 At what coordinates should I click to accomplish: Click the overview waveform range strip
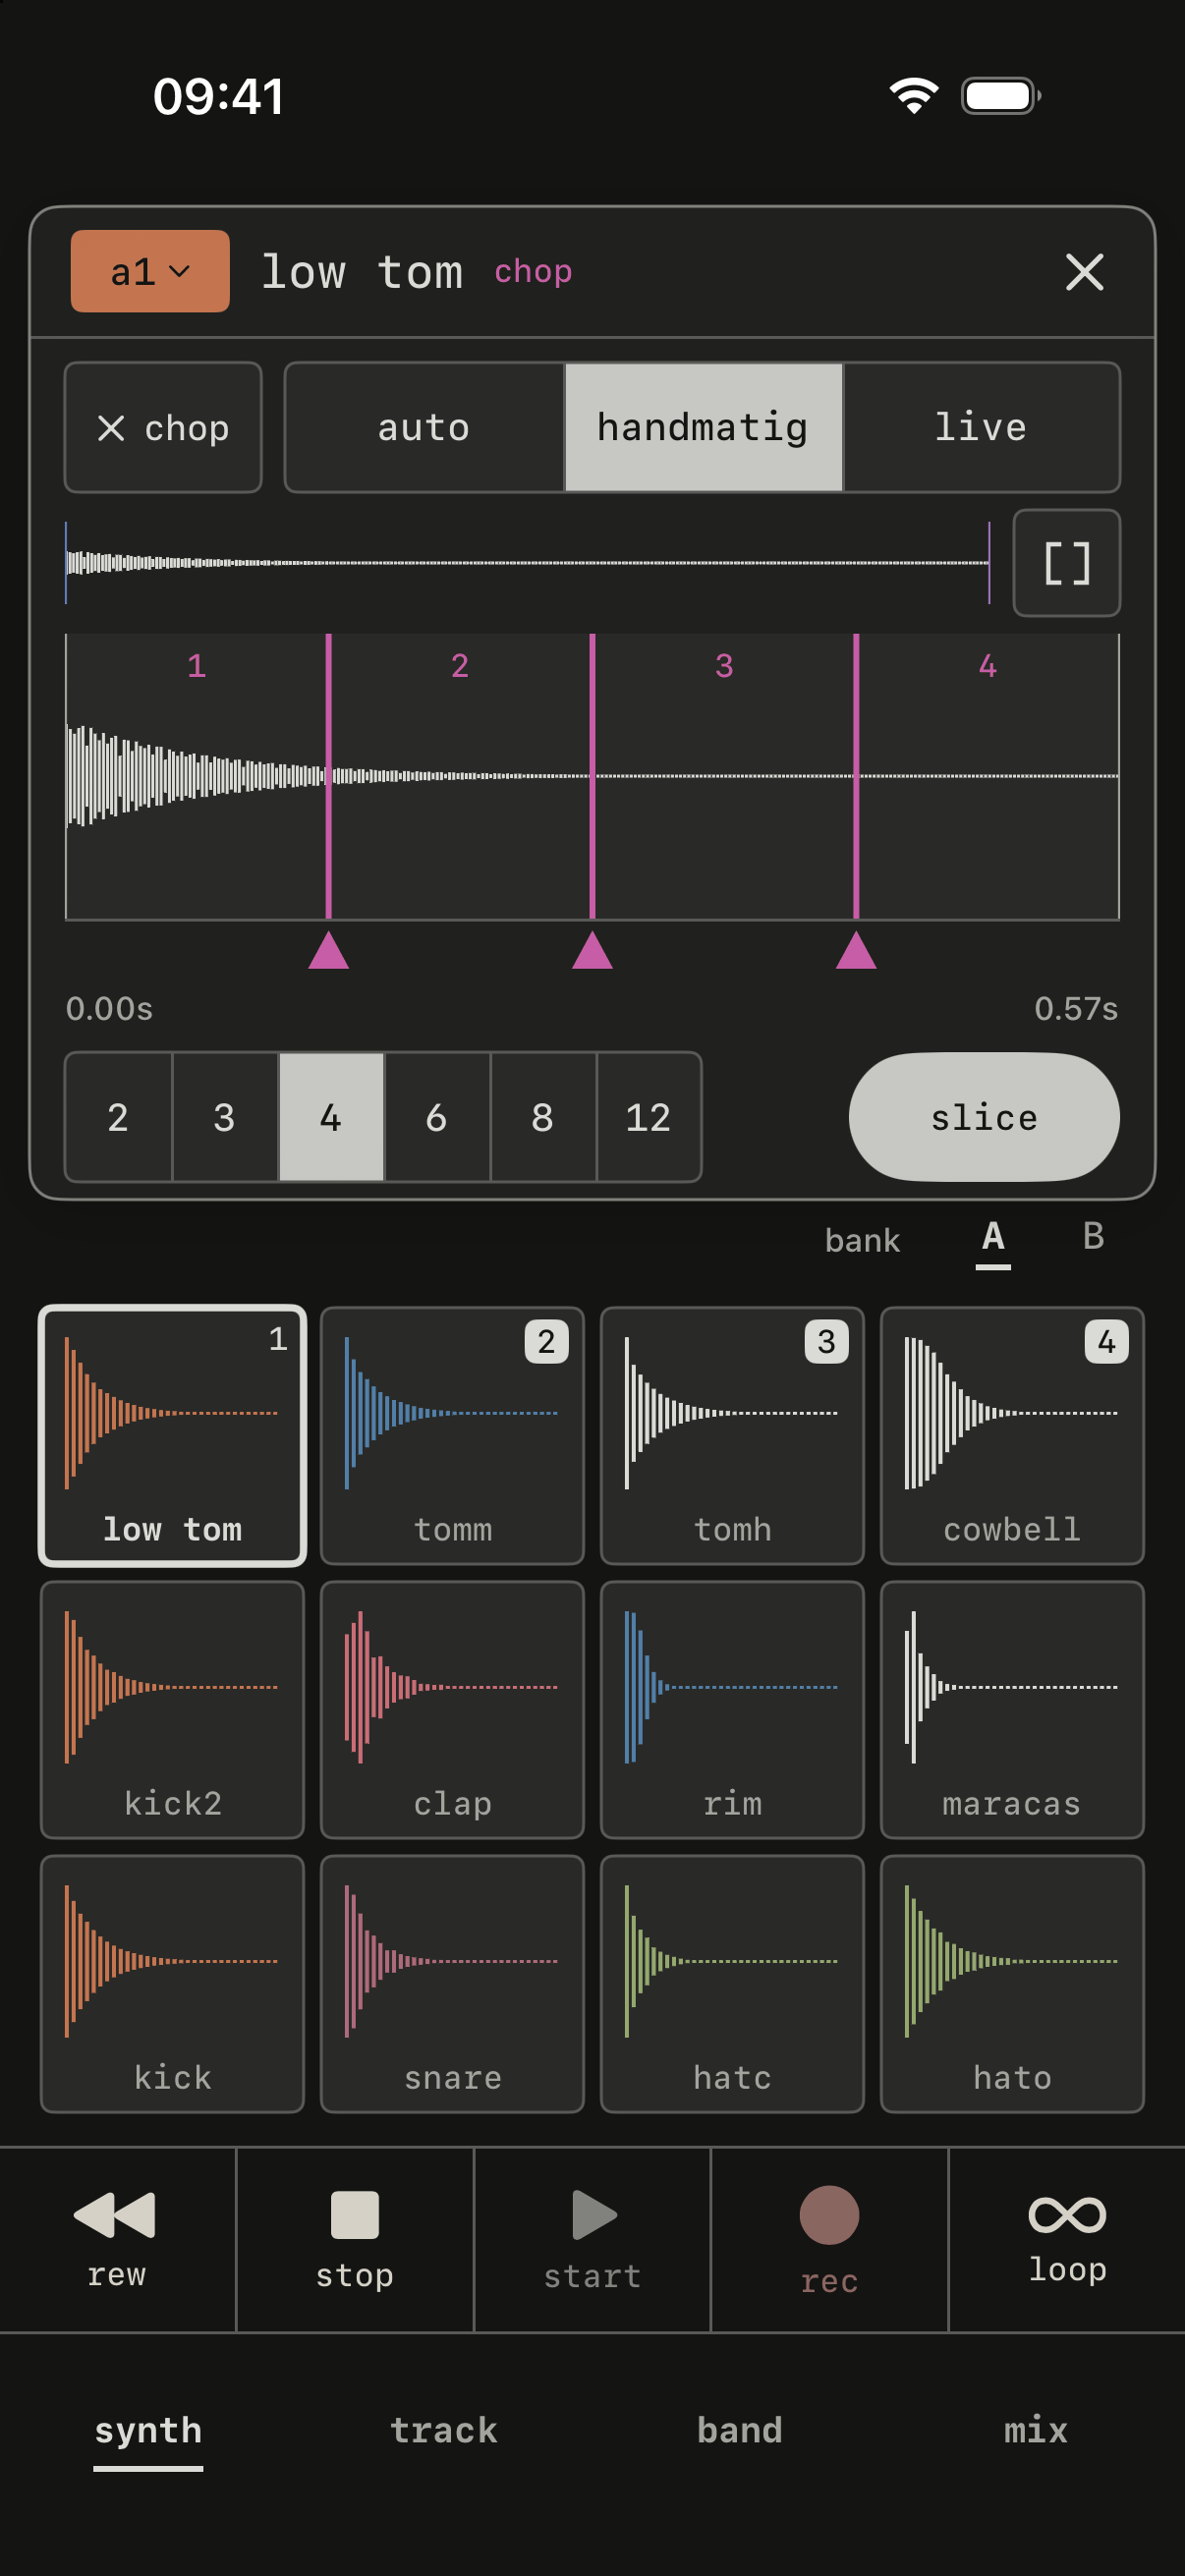(x=528, y=563)
